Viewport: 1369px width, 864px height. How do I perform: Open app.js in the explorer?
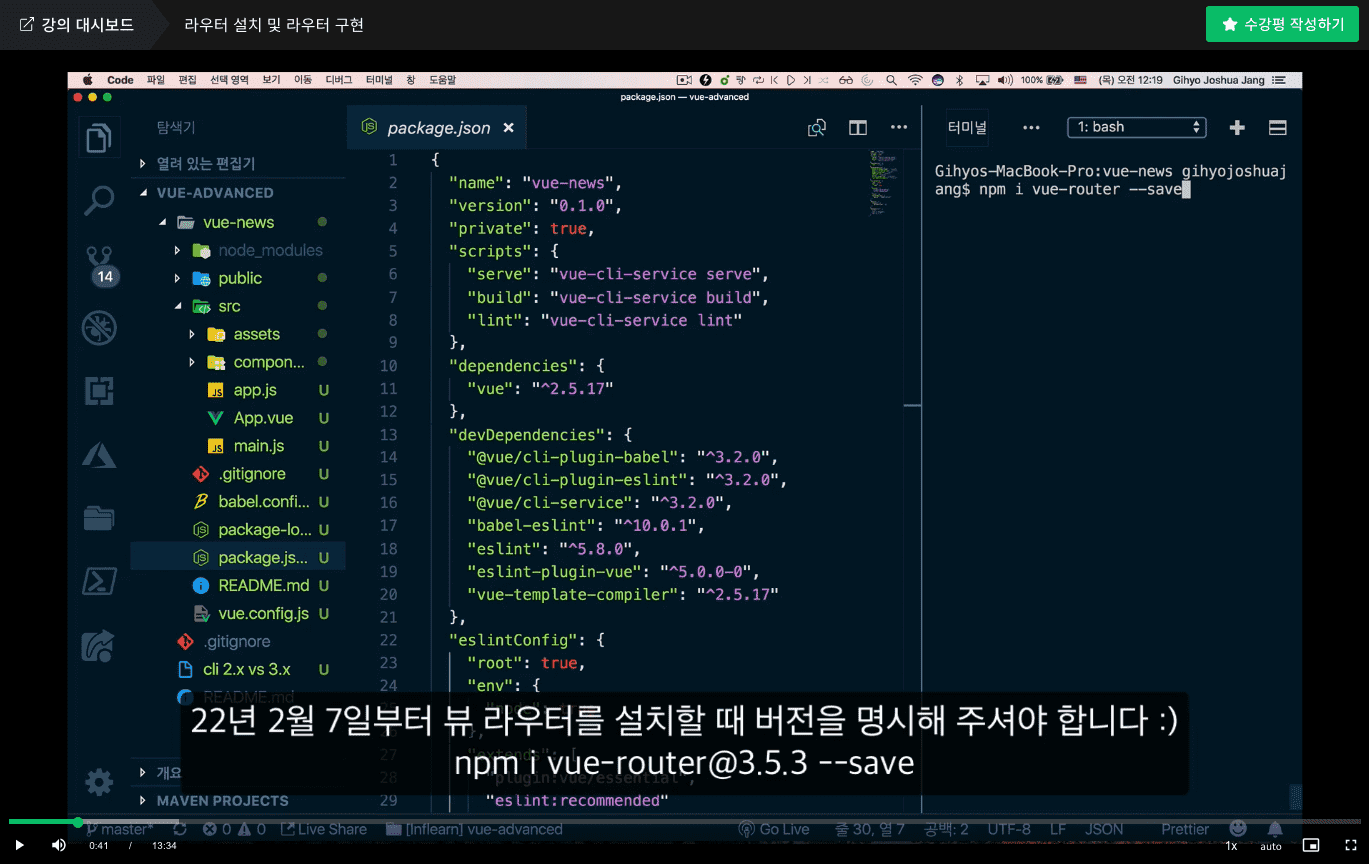[x=255, y=390]
